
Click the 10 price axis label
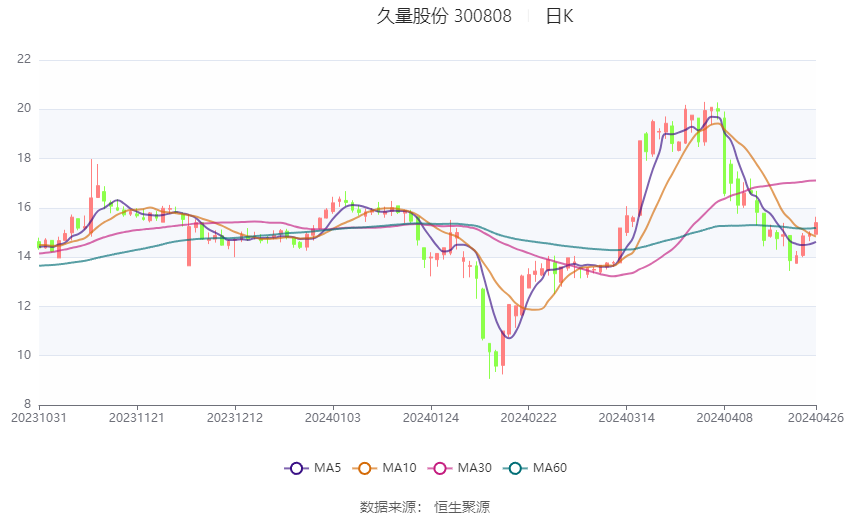(x=24, y=355)
